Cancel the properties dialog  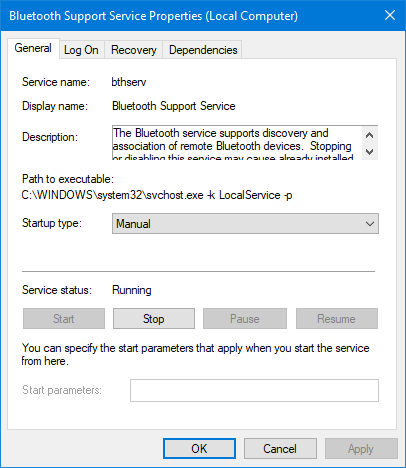280,449
